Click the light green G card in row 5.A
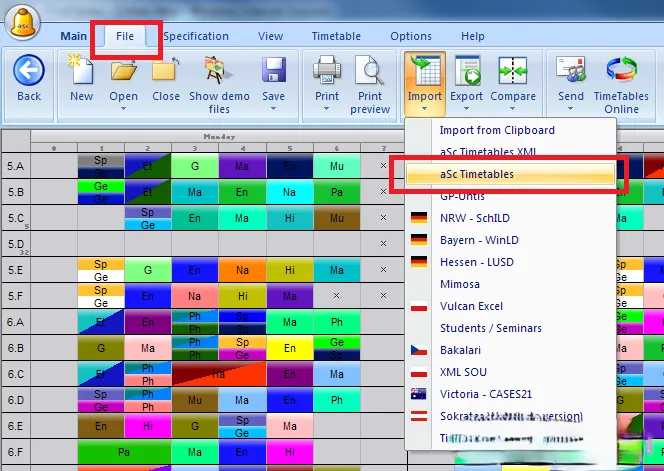 coord(195,166)
